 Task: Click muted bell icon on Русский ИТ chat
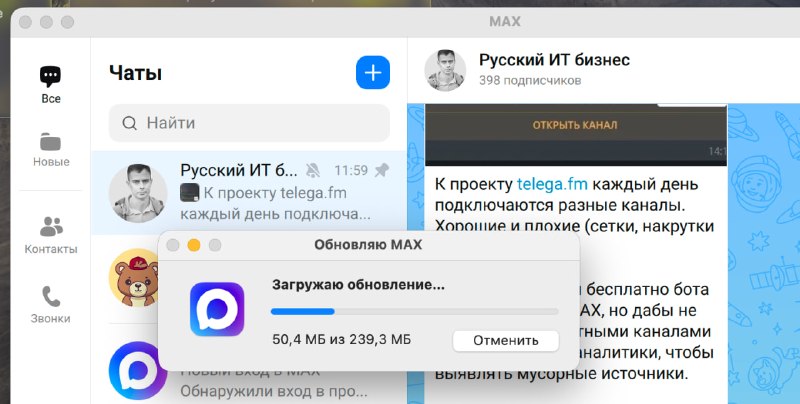(x=315, y=170)
